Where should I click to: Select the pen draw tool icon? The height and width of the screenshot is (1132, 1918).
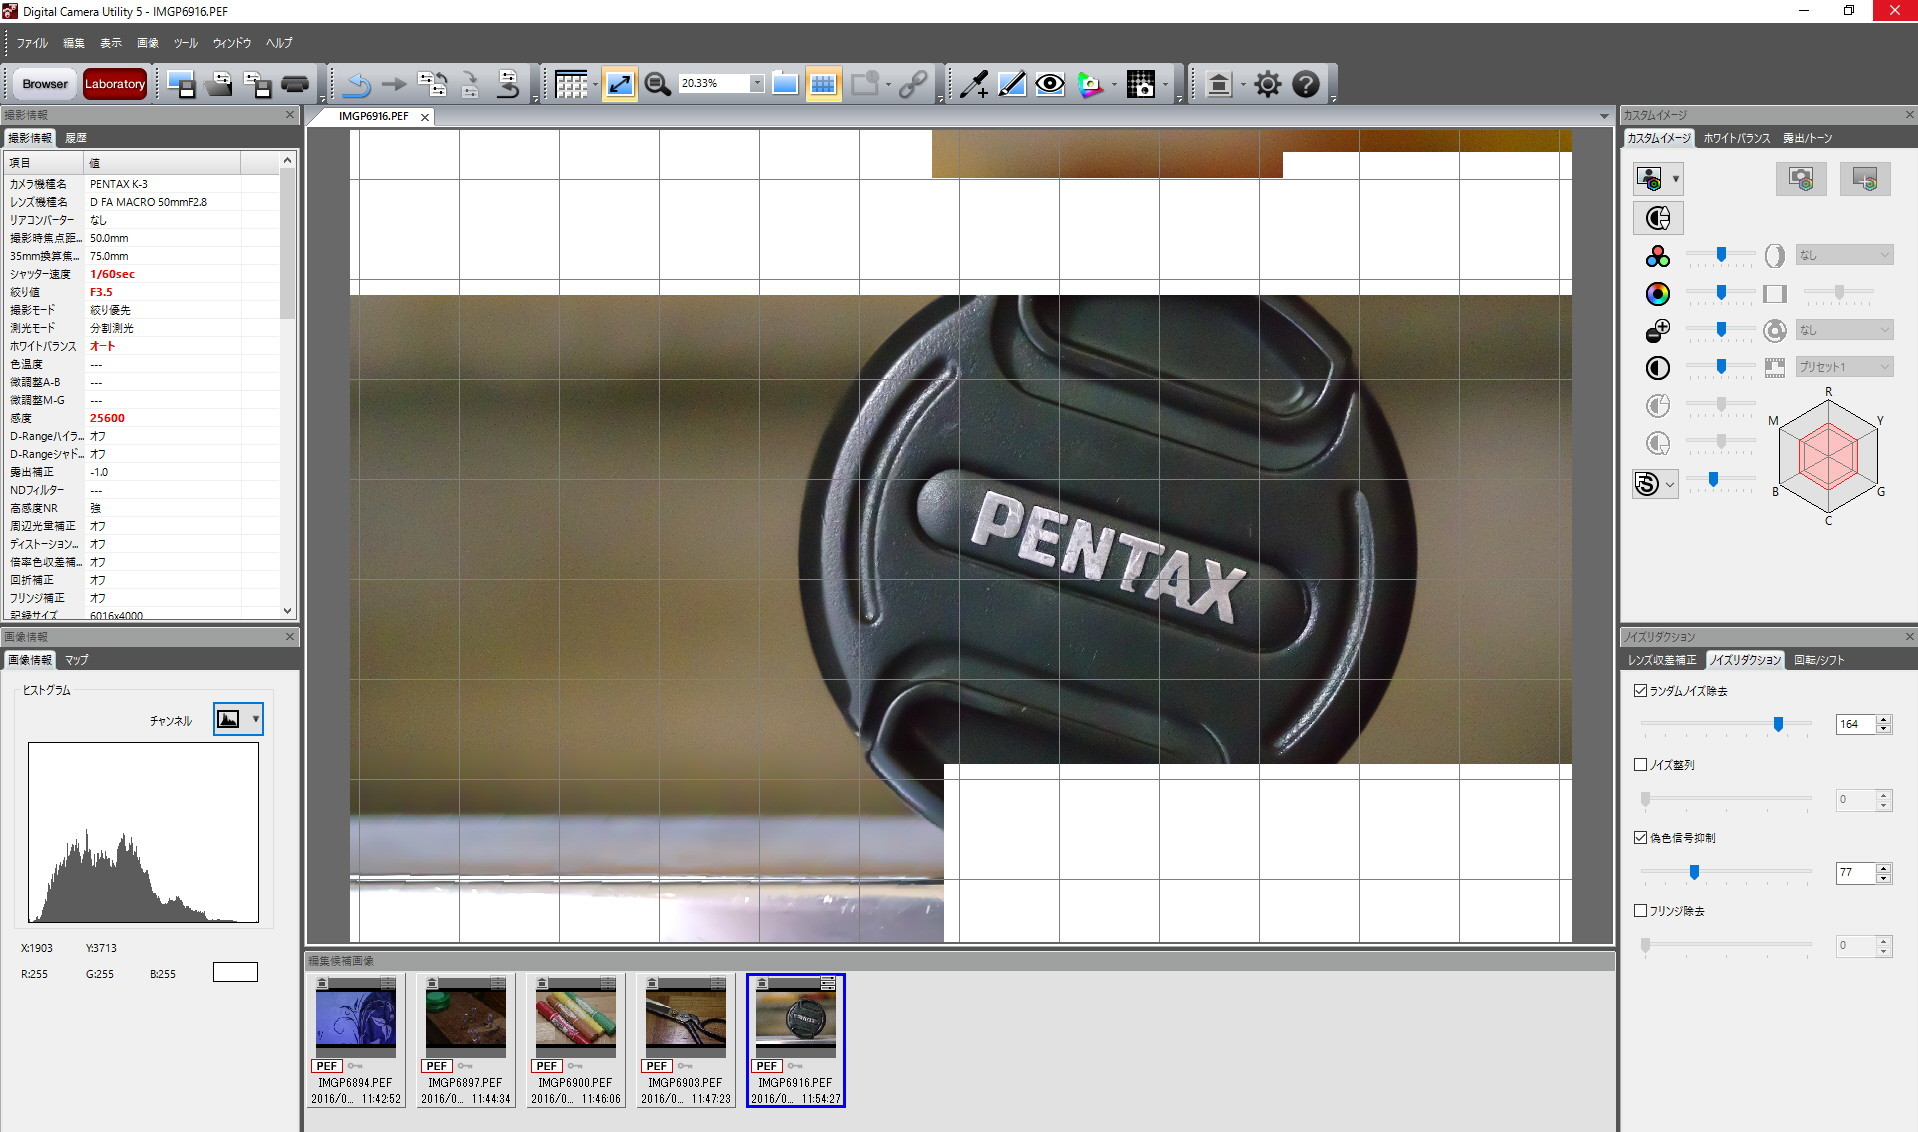click(x=1012, y=85)
